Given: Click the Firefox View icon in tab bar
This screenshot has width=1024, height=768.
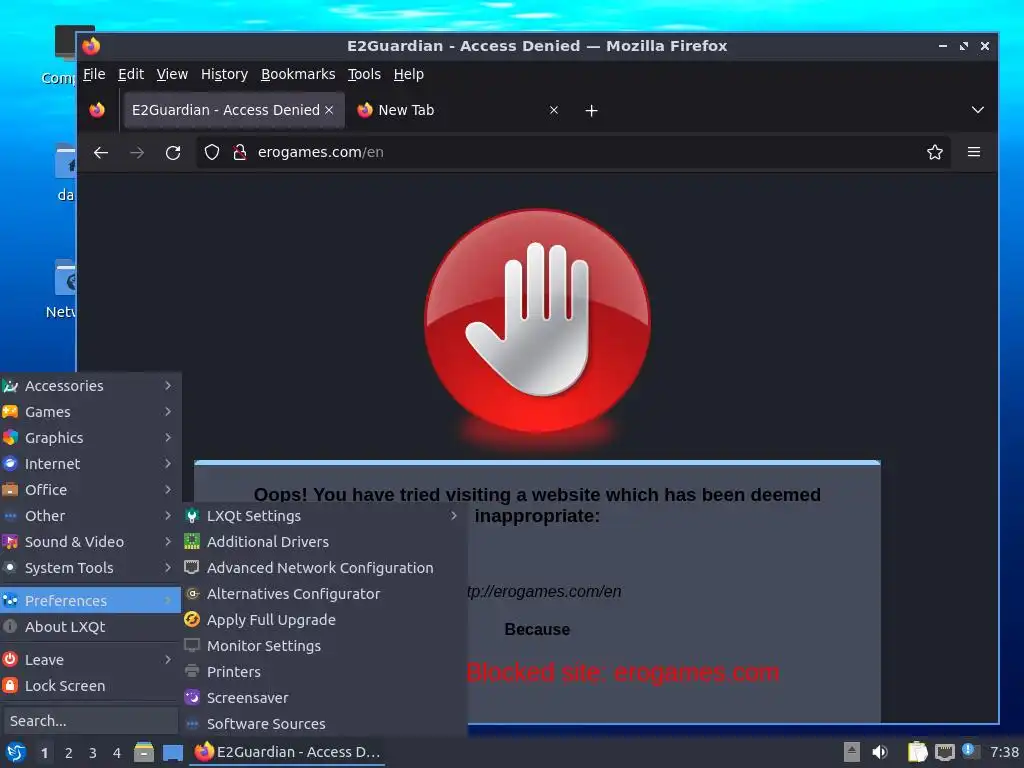Looking at the screenshot, I should click(97, 110).
